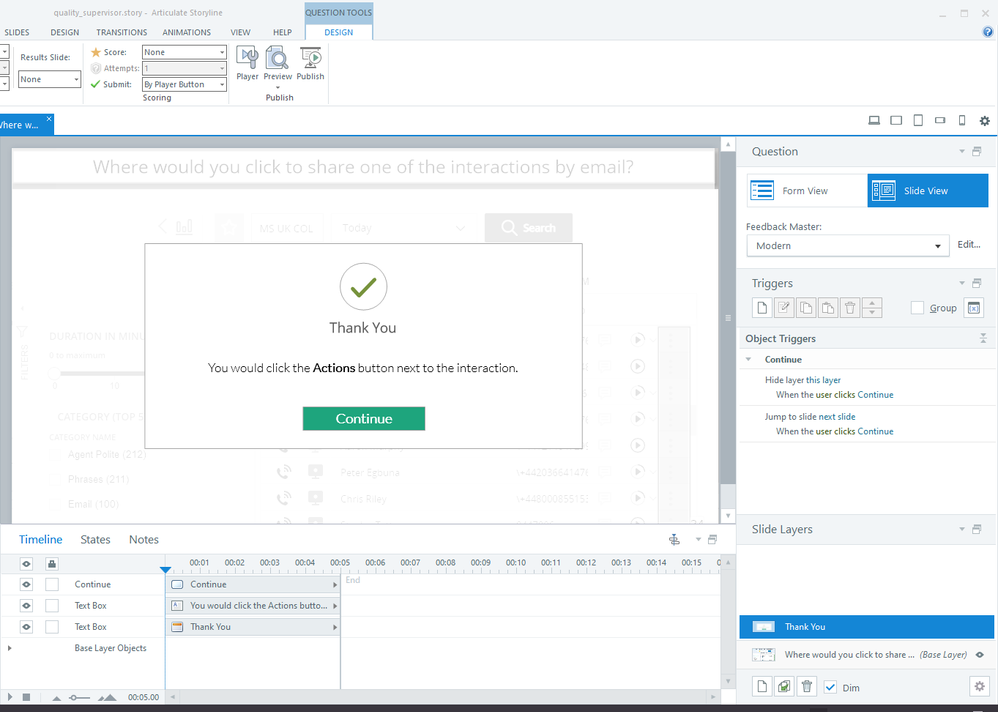Image resolution: width=998 pixels, height=712 pixels.
Task: Collapse the Continue trigger group
Action: [749, 359]
